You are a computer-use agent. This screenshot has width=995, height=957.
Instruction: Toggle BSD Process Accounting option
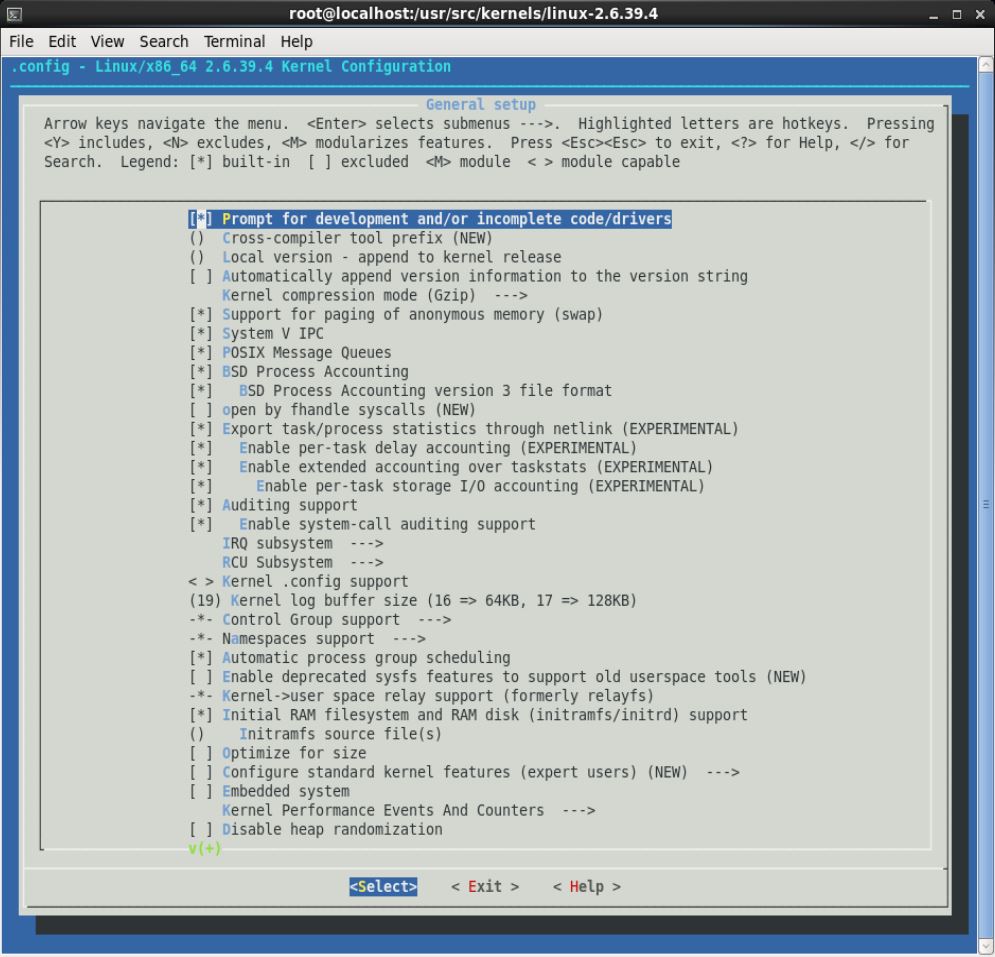point(299,371)
